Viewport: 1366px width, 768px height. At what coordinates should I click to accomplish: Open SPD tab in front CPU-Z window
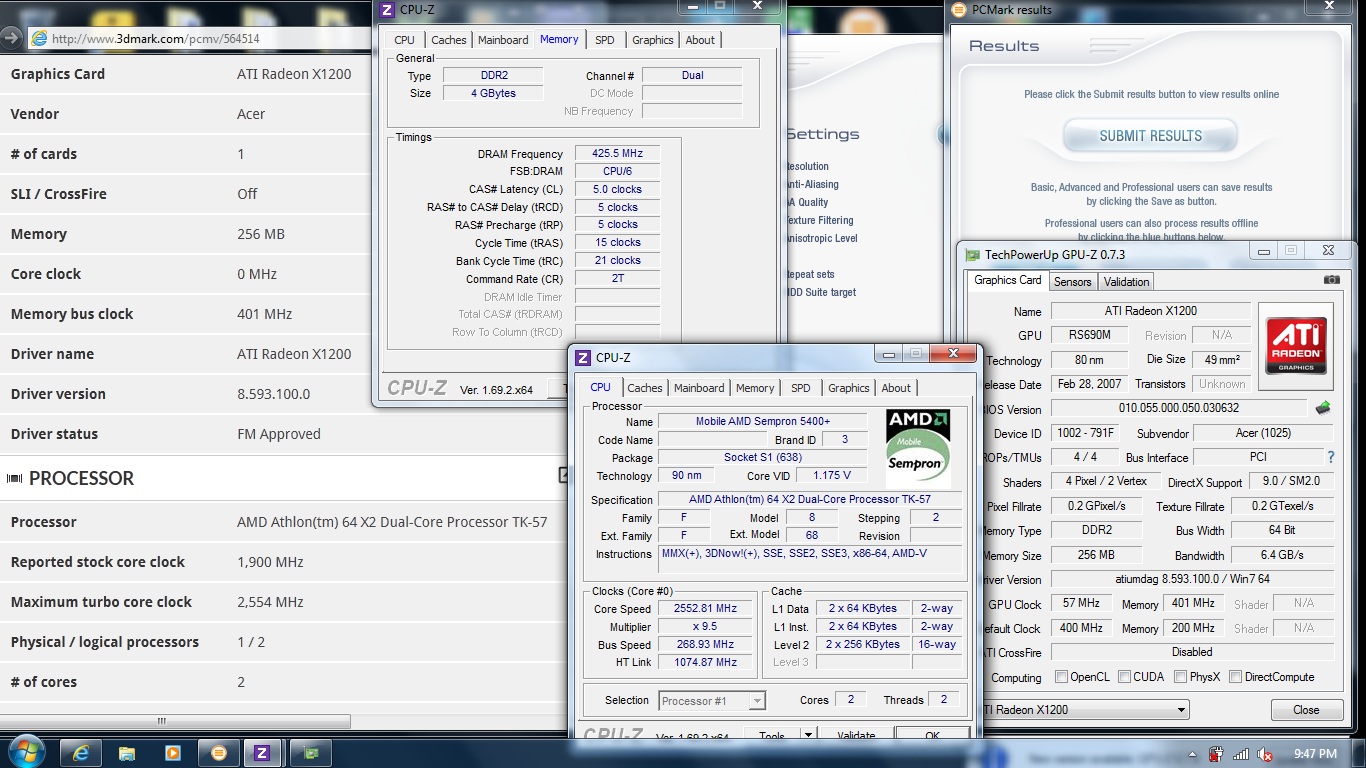pyautogui.click(x=801, y=388)
